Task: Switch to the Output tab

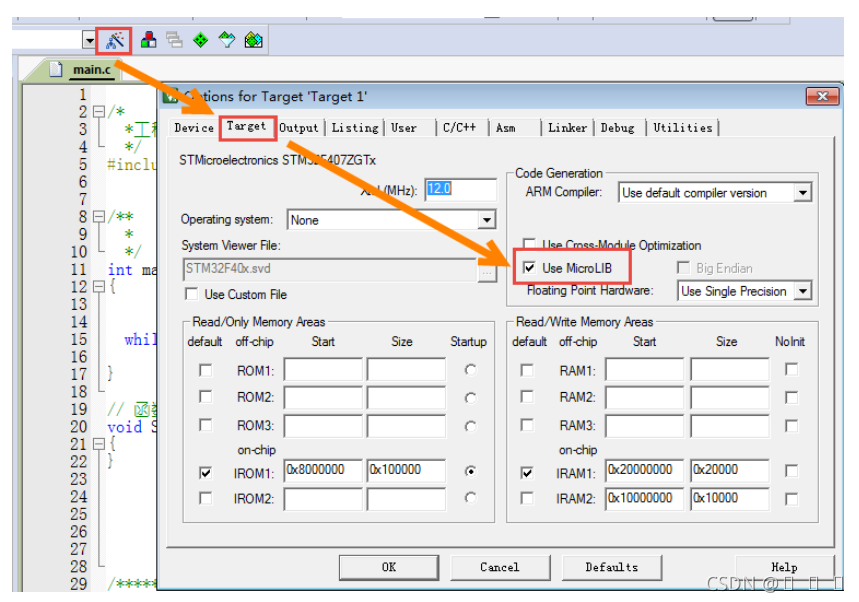Action: click(299, 128)
